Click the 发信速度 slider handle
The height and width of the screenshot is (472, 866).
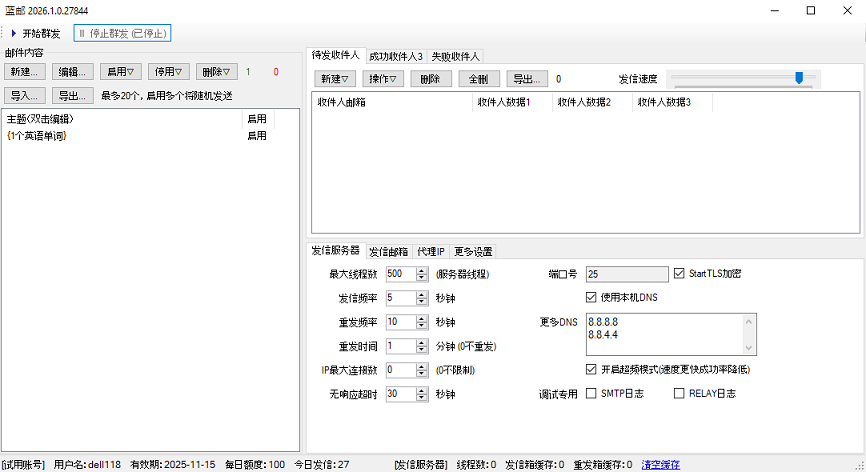click(798, 78)
